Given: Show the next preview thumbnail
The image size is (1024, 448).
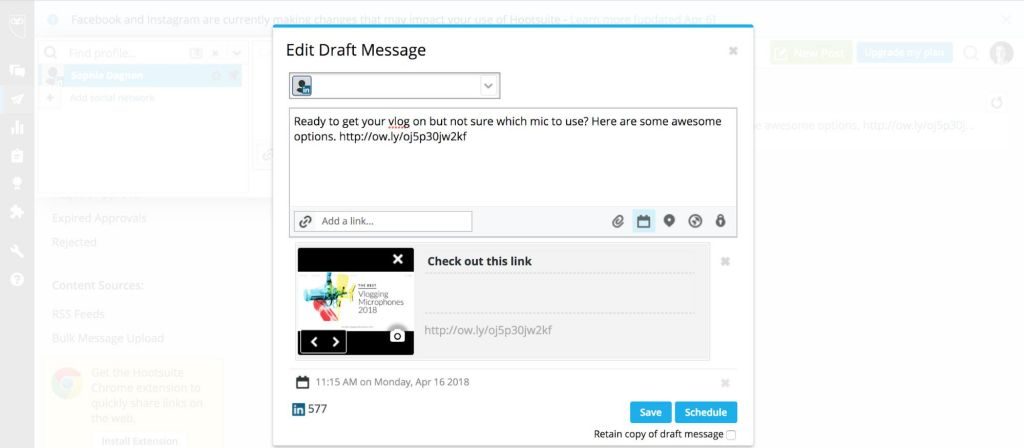Looking at the screenshot, I should click(x=336, y=342).
